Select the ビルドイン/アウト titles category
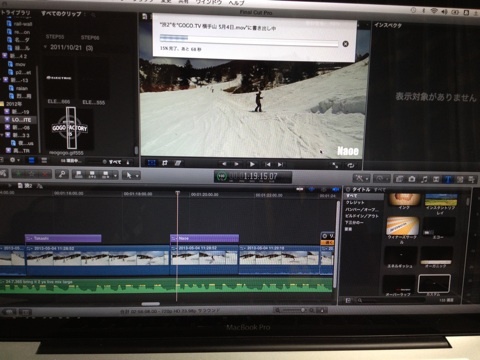Viewport: 480px width, 360px height. click(x=362, y=216)
